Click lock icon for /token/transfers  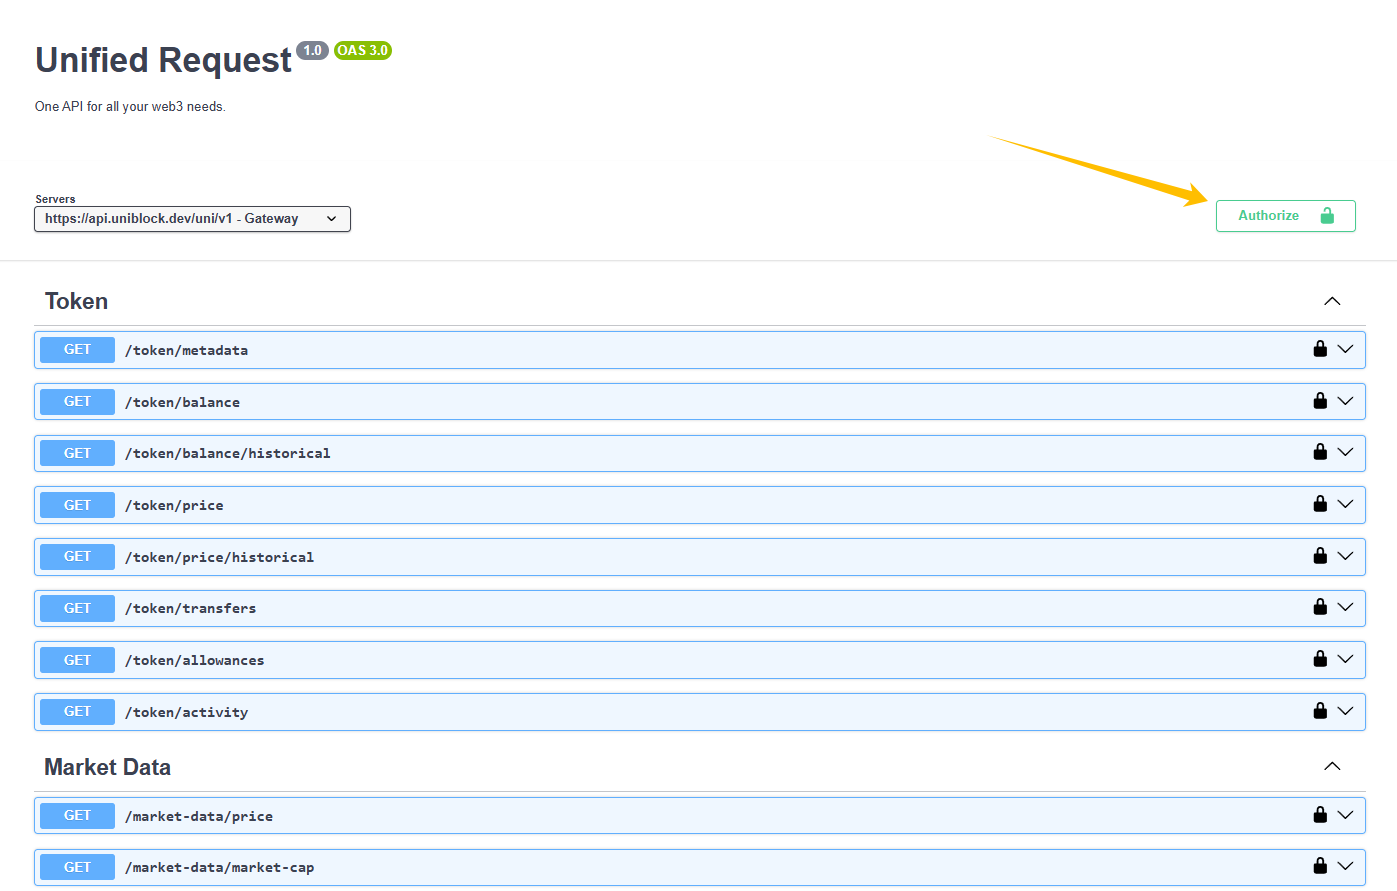(x=1320, y=607)
